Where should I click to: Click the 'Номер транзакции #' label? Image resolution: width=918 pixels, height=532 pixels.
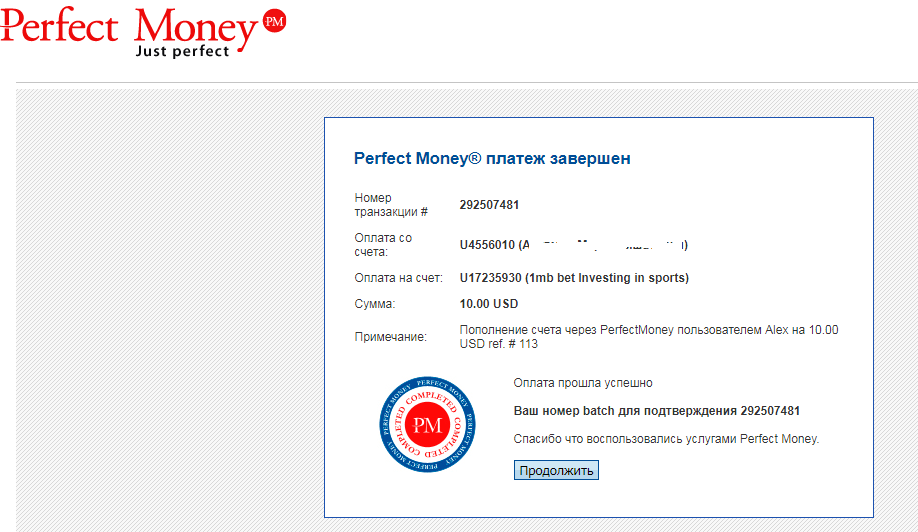pyautogui.click(x=391, y=205)
